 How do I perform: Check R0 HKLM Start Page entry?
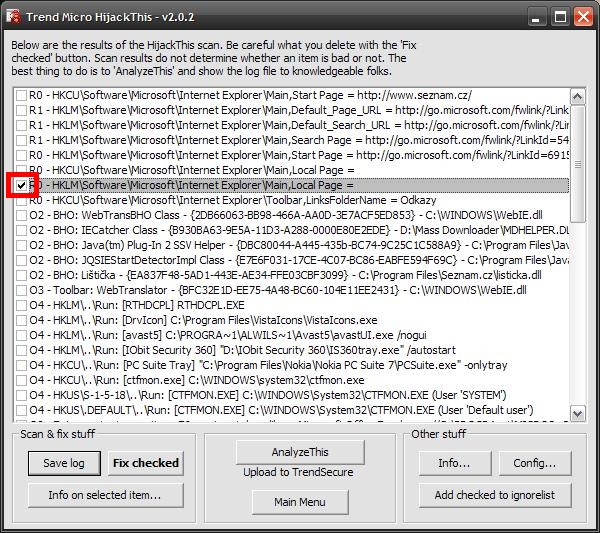pos(21,155)
